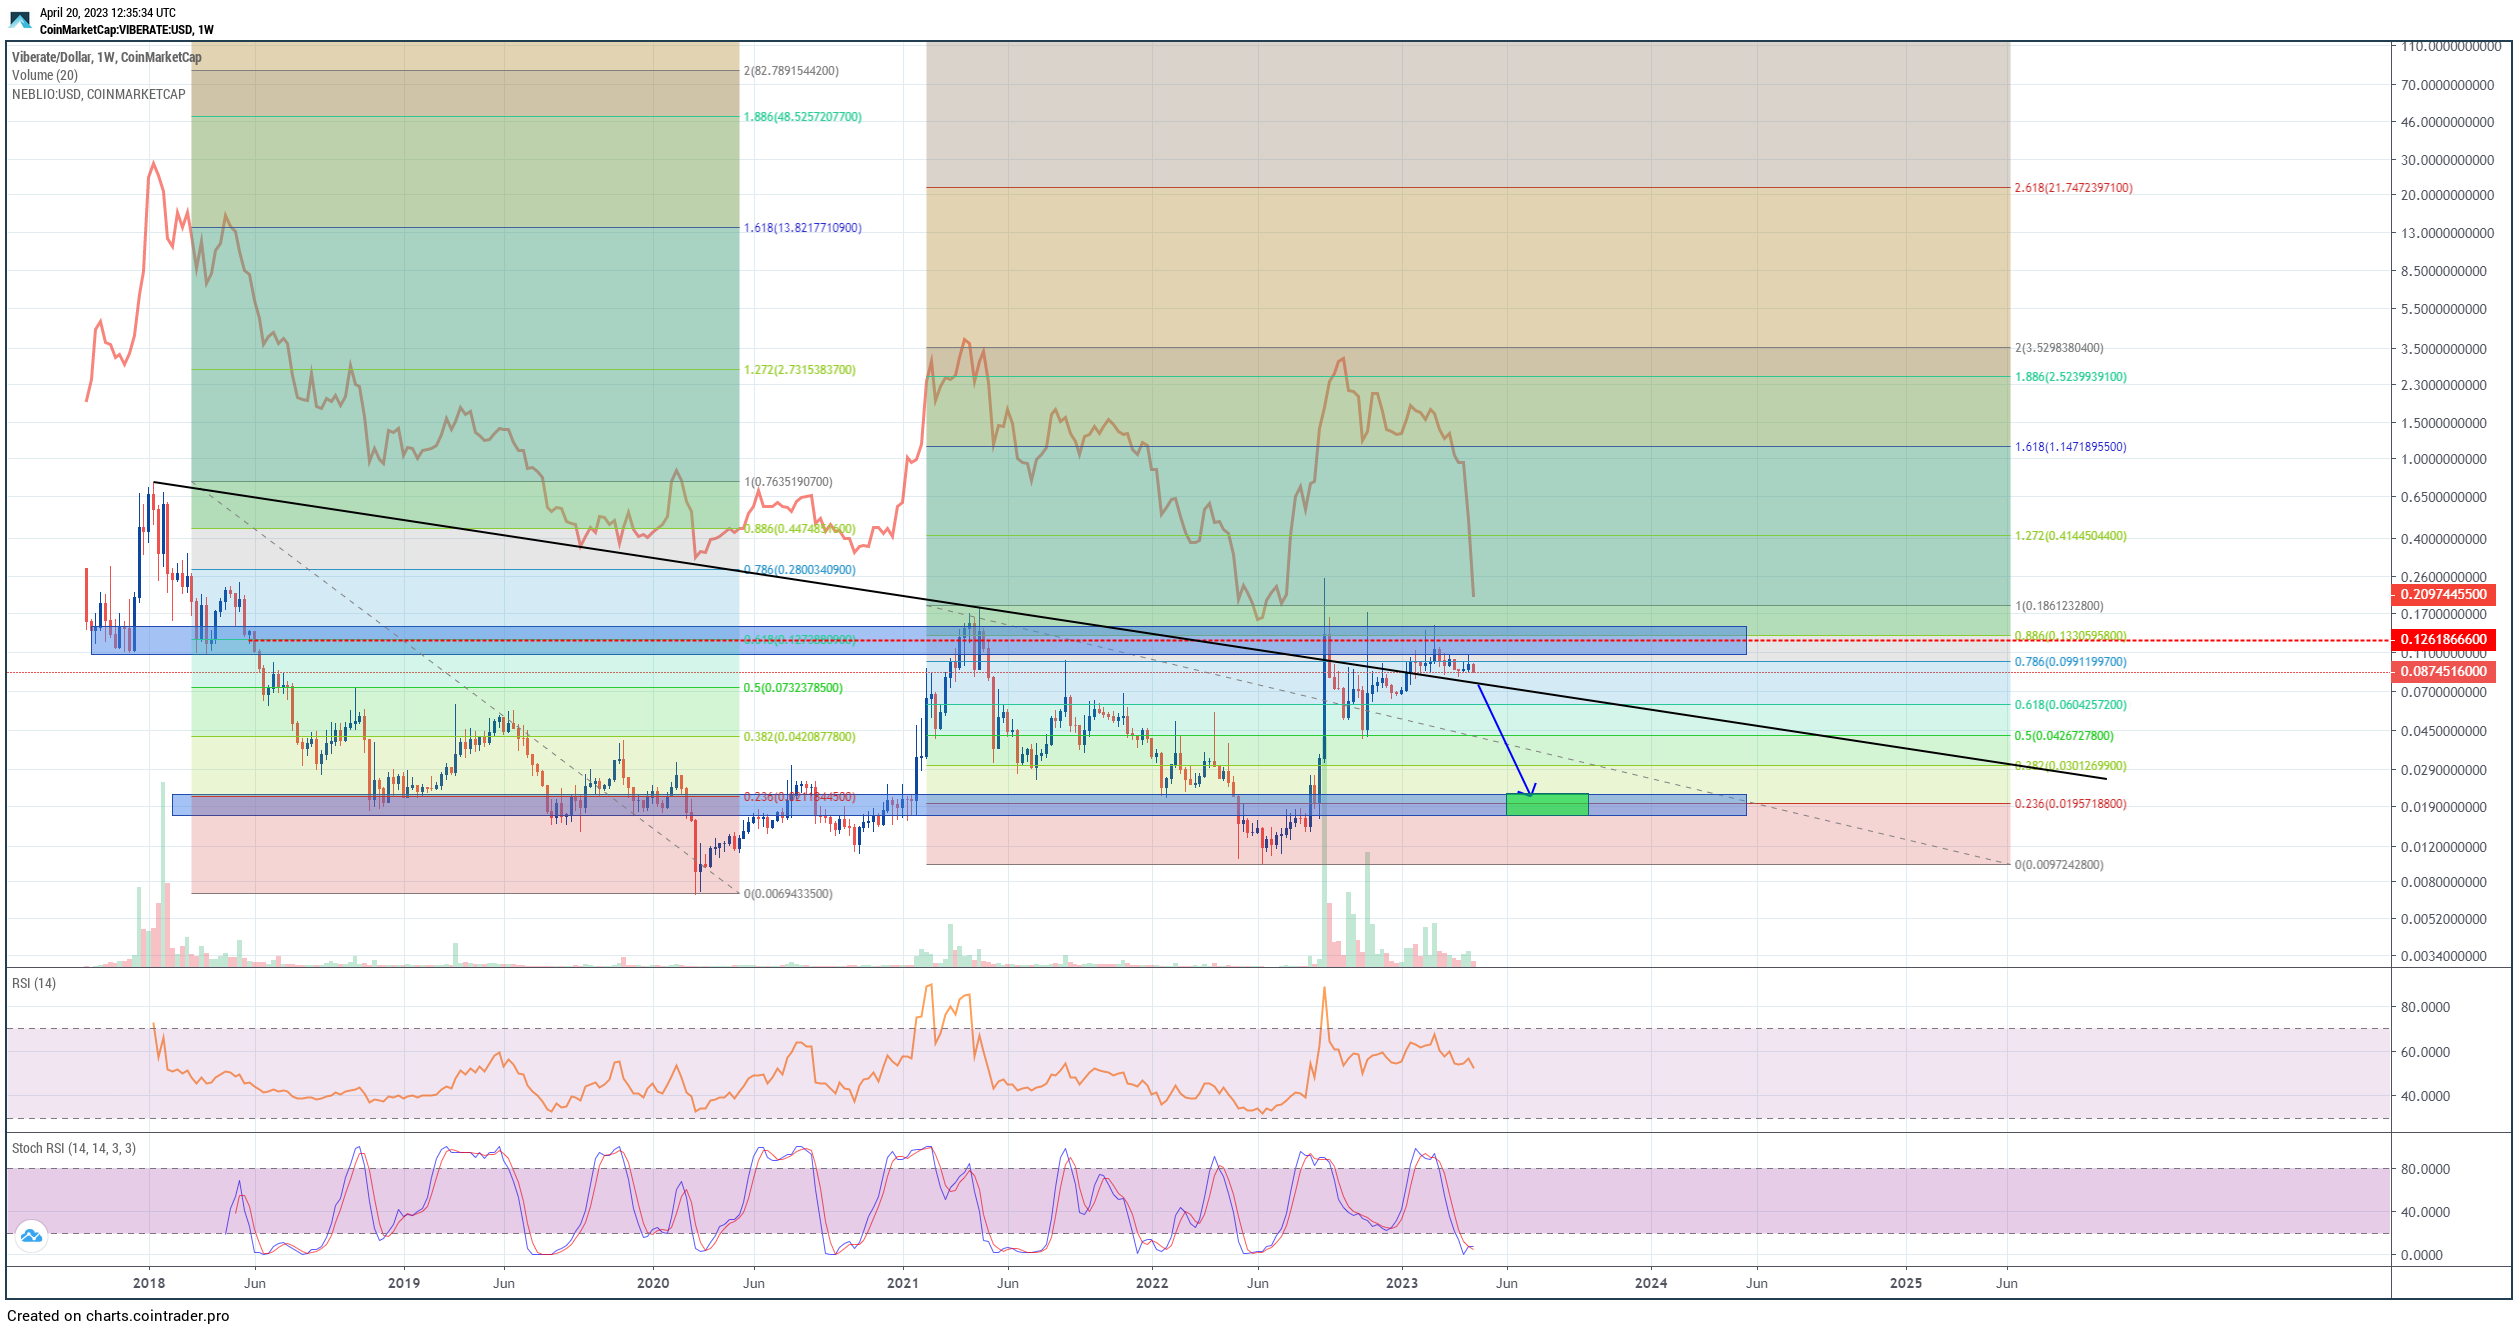Click the 0(0.0069433500) Fibonacci level label
Image resolution: width=2518 pixels, height=1330 pixels.
[788, 894]
